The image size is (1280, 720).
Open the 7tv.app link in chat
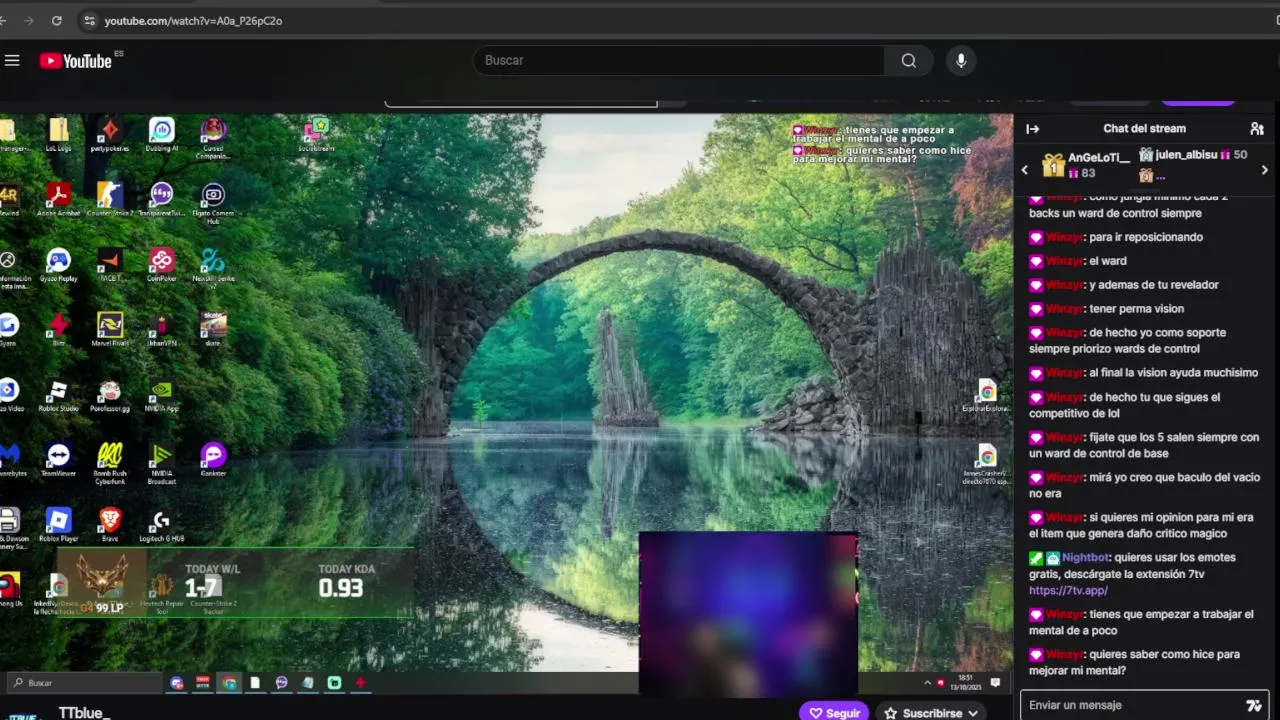click(x=1068, y=591)
